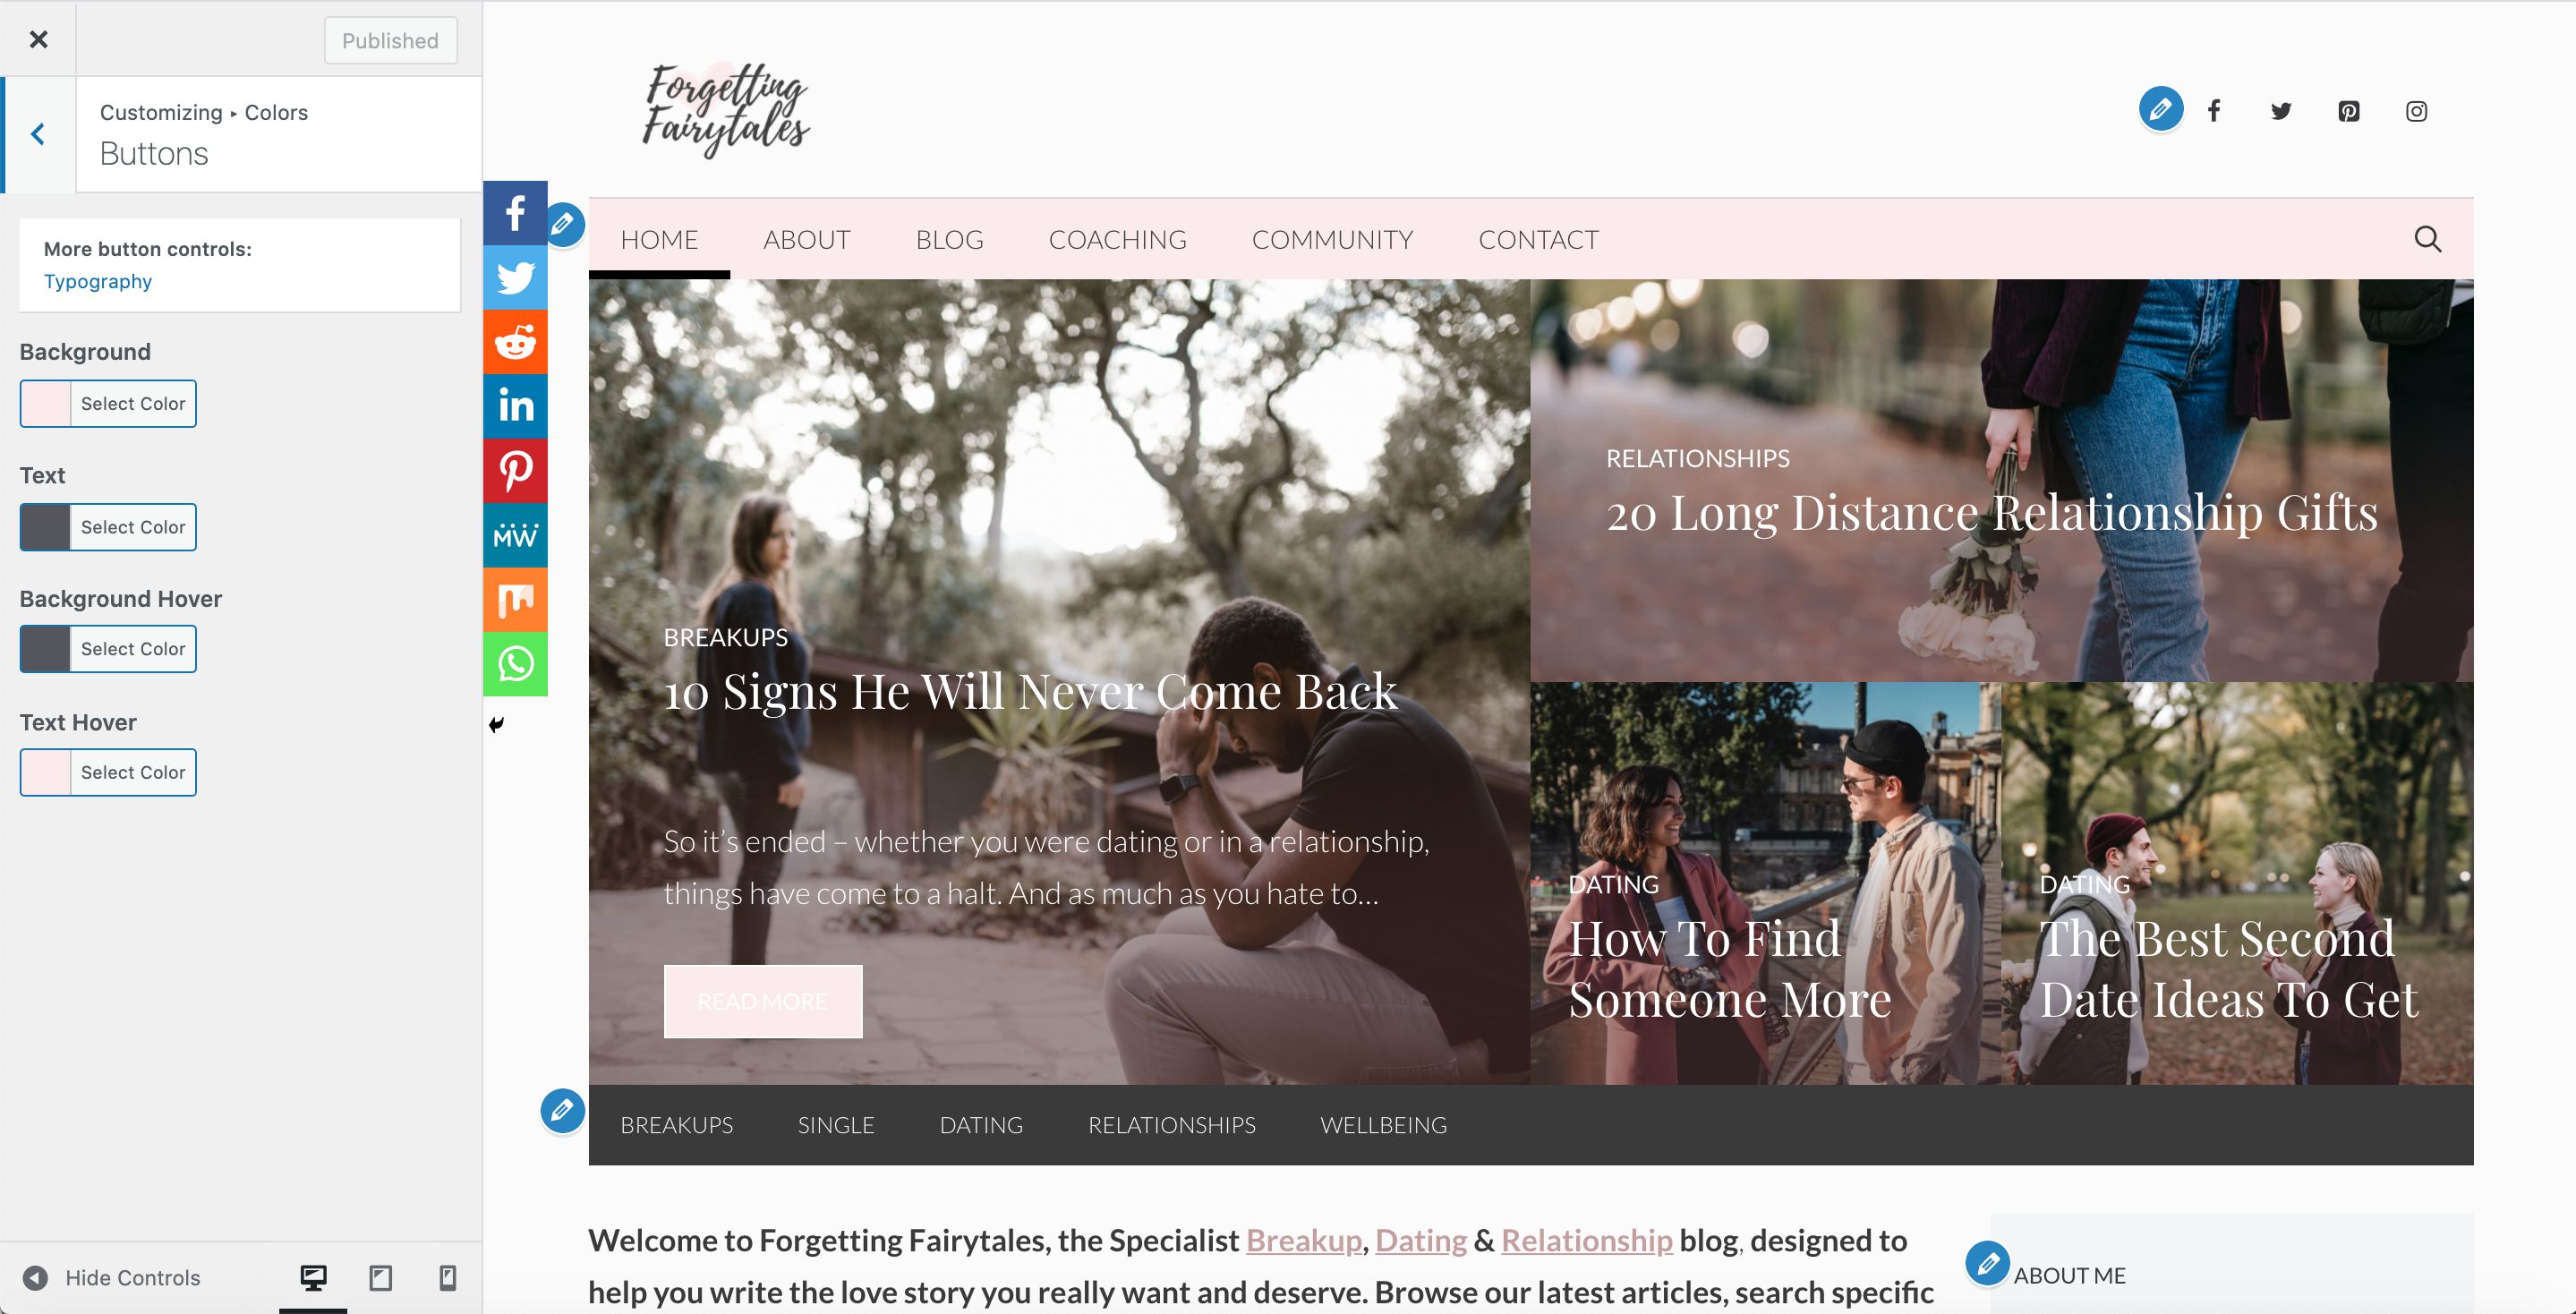Share via the LinkedIn sidebar icon
The width and height of the screenshot is (2576, 1314).
tap(515, 406)
